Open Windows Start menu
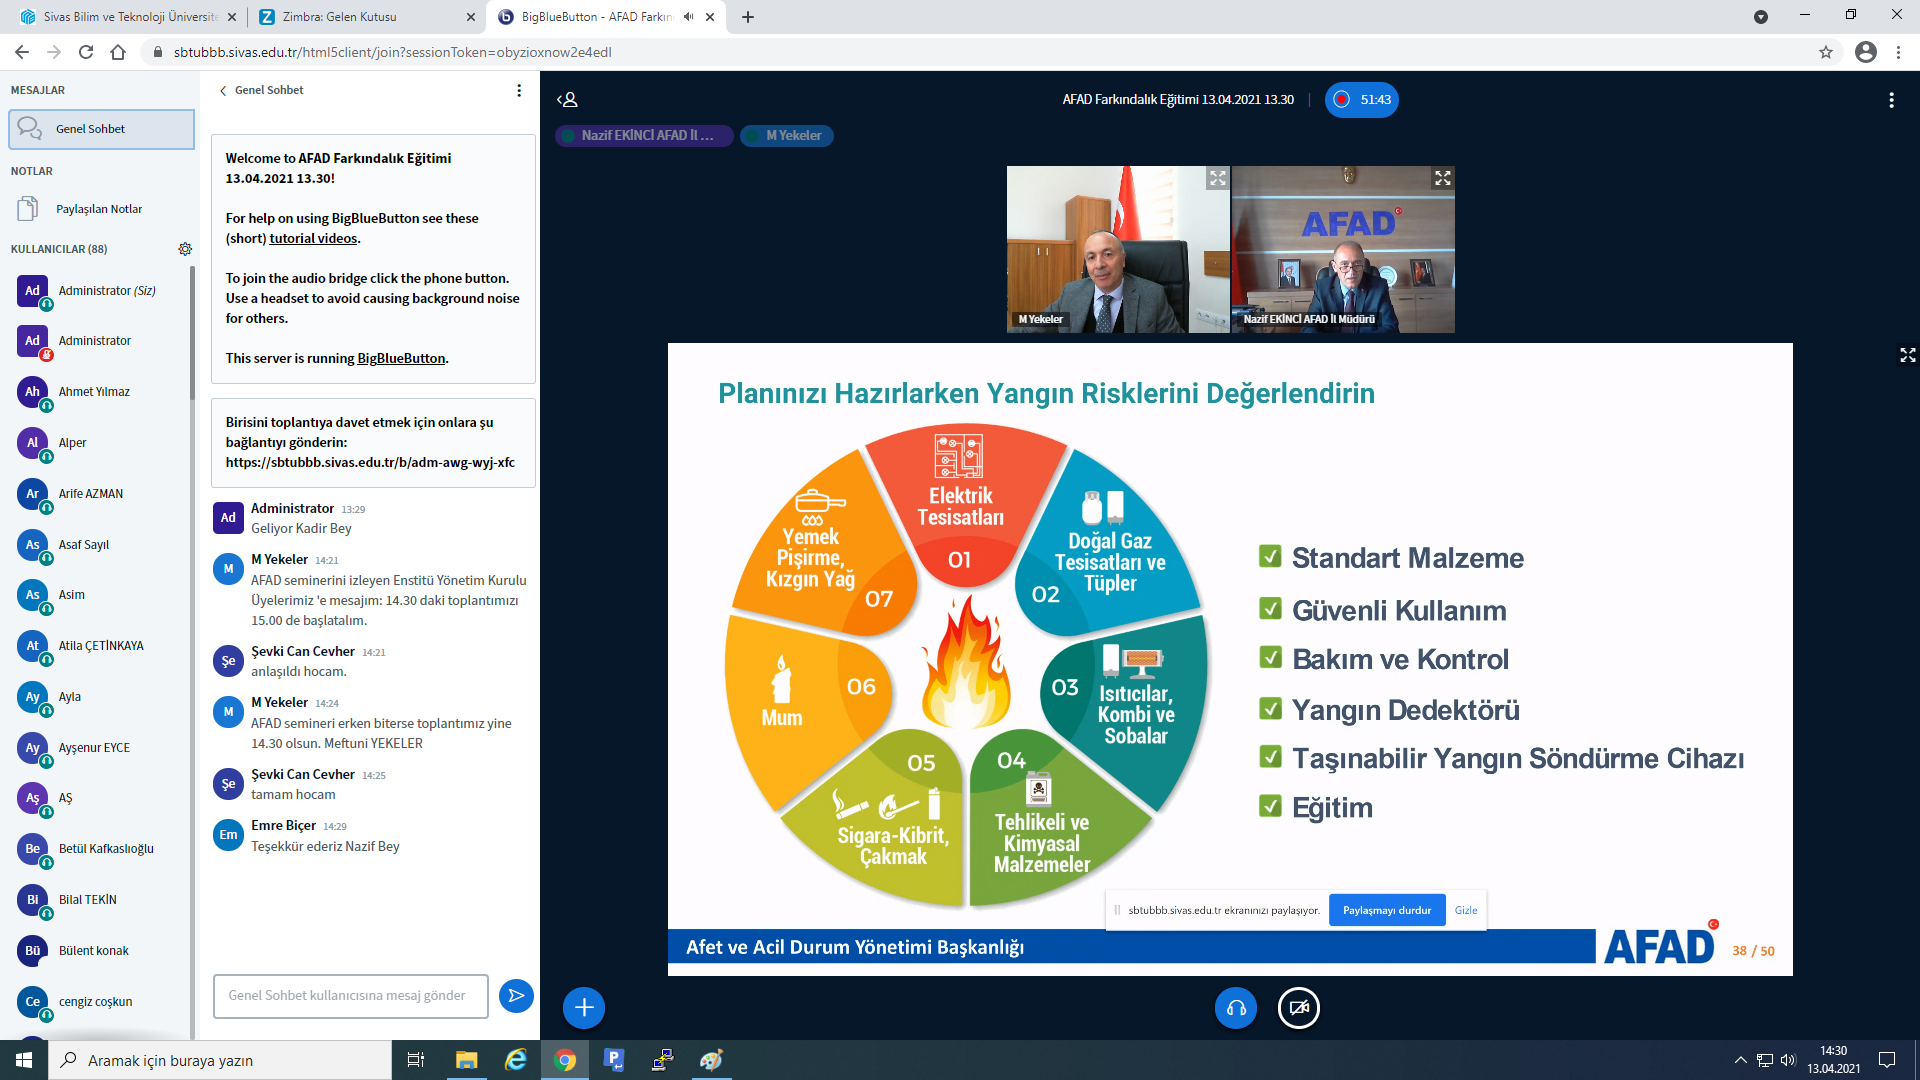 click(x=24, y=1060)
